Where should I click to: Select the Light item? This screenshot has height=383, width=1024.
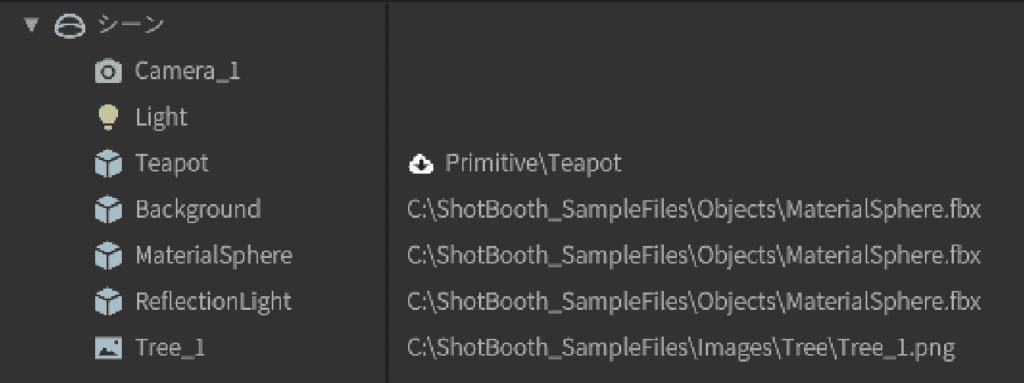point(161,118)
